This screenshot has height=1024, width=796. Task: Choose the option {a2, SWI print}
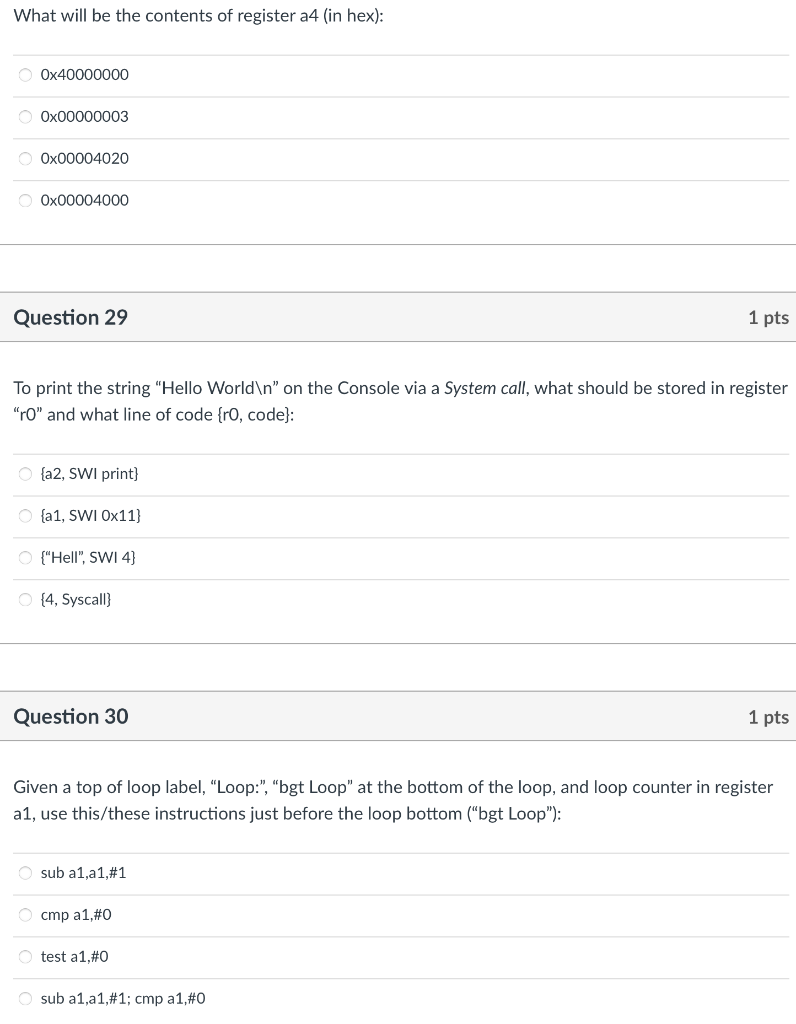coord(25,474)
